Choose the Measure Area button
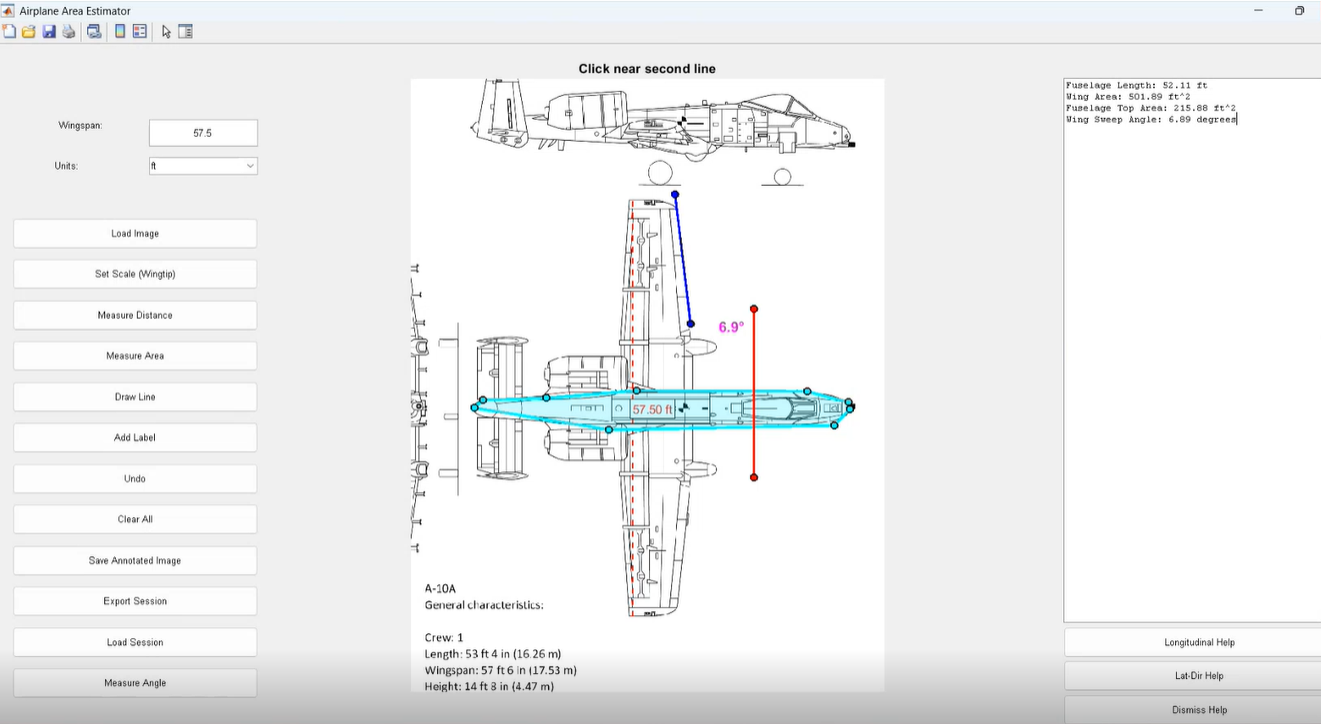The height and width of the screenshot is (724, 1321). (x=135, y=356)
